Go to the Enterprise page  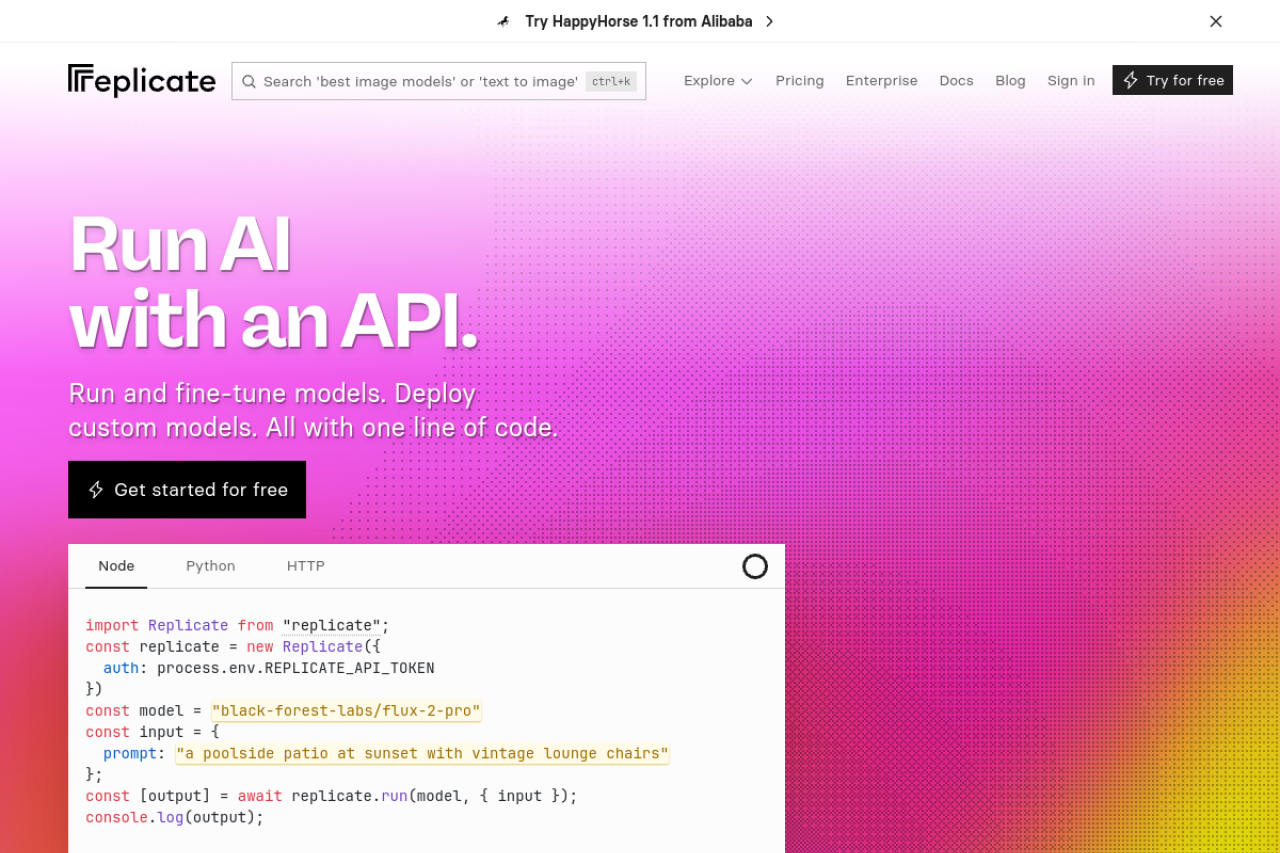[x=882, y=81]
